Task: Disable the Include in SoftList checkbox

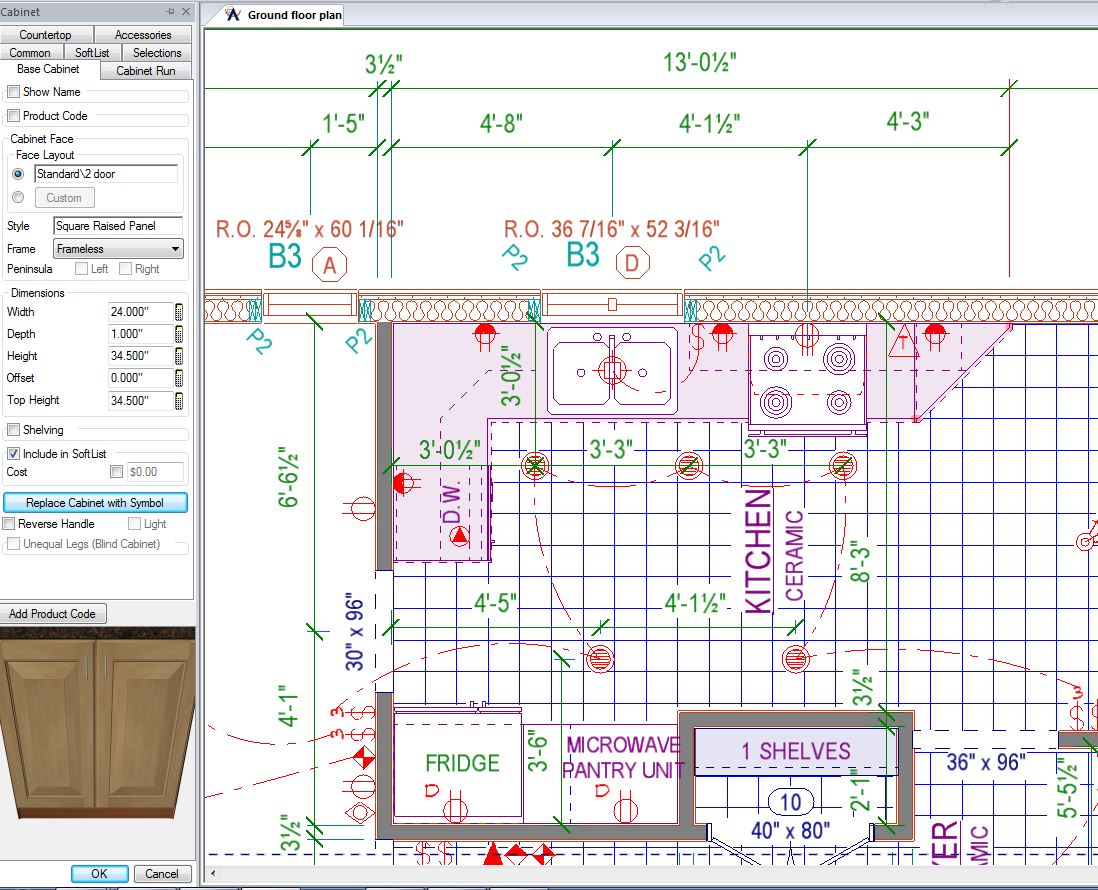Action: pyautogui.click(x=13, y=452)
